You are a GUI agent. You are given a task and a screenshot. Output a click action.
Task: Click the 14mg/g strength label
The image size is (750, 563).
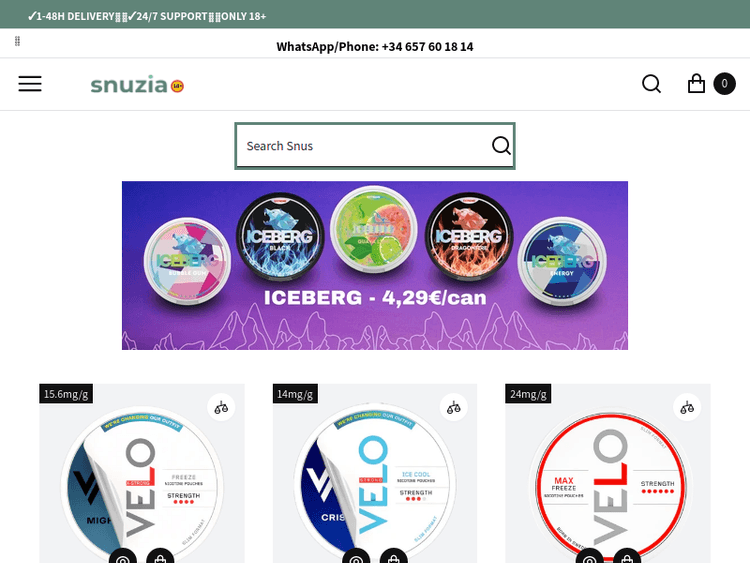click(x=295, y=394)
